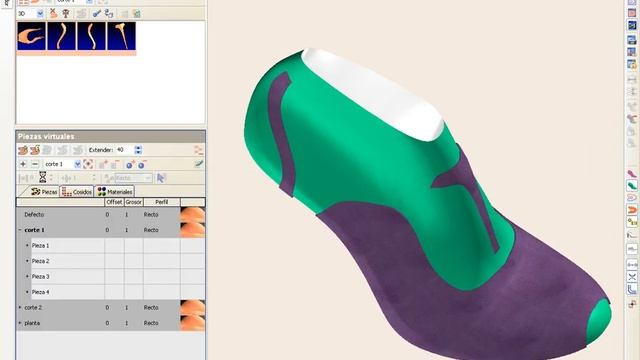Expand the Pieza 1 node
This screenshot has height=360, width=640.
(x=27, y=245)
